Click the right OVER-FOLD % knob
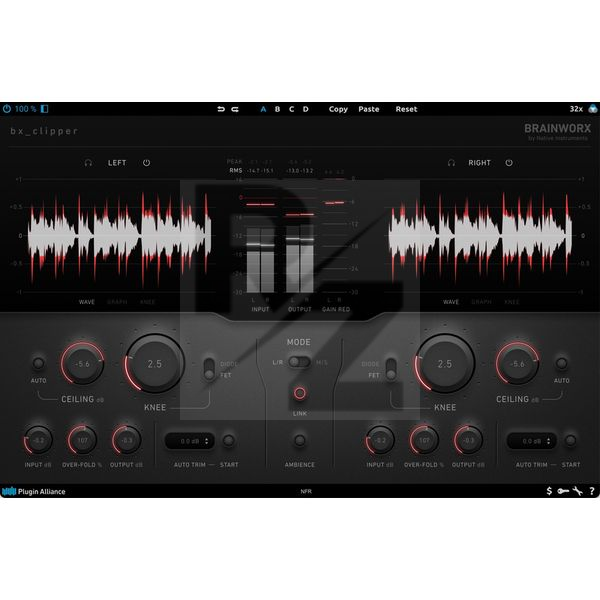This screenshot has width=600, height=600. [424, 440]
